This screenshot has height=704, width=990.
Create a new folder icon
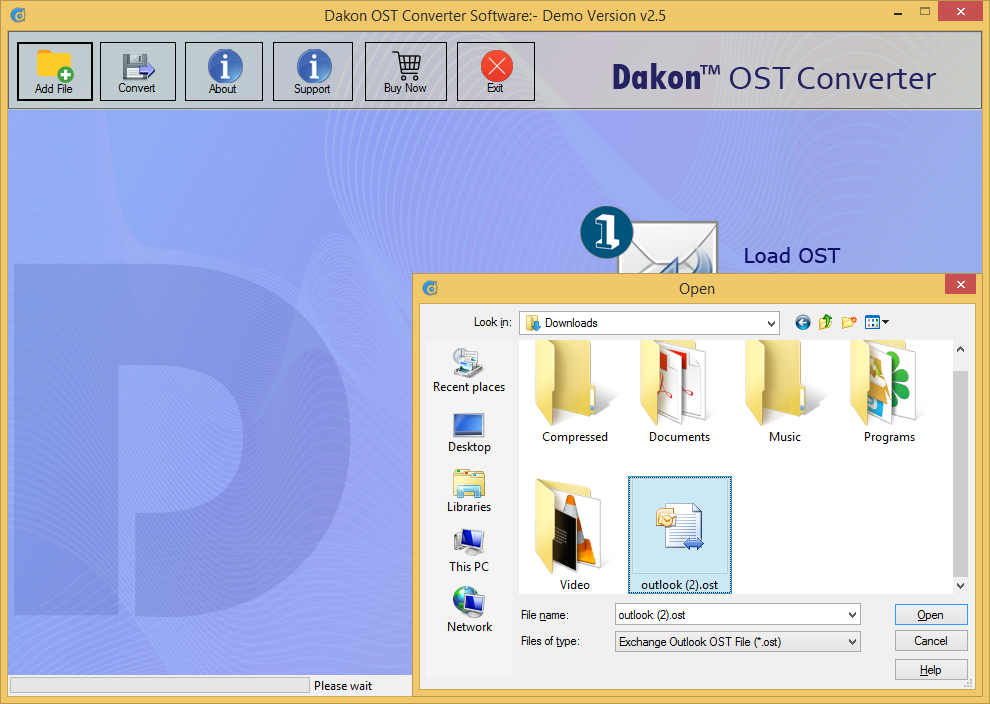849,323
